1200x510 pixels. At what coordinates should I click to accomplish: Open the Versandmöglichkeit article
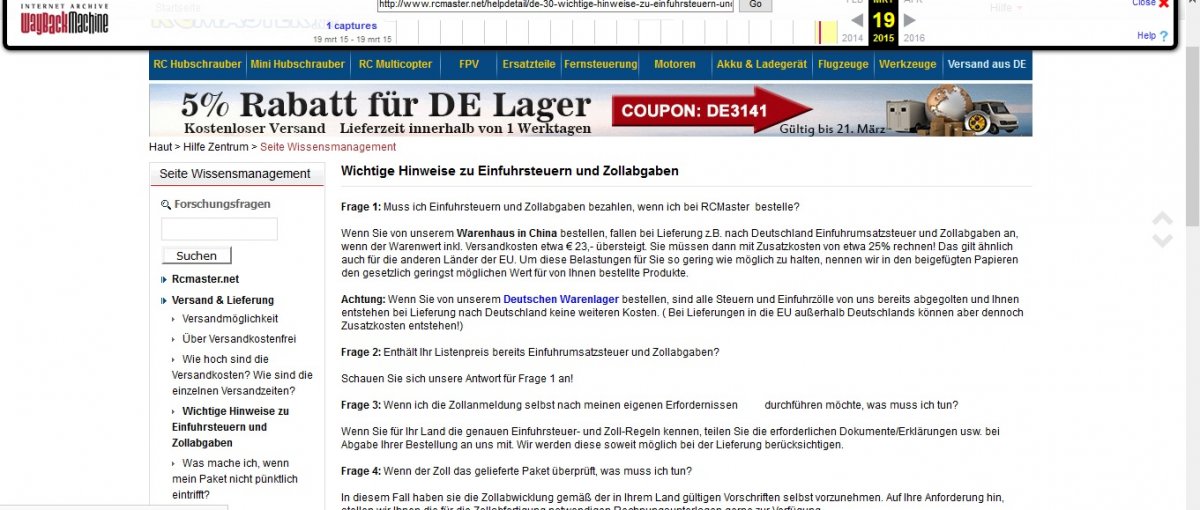tap(230, 319)
